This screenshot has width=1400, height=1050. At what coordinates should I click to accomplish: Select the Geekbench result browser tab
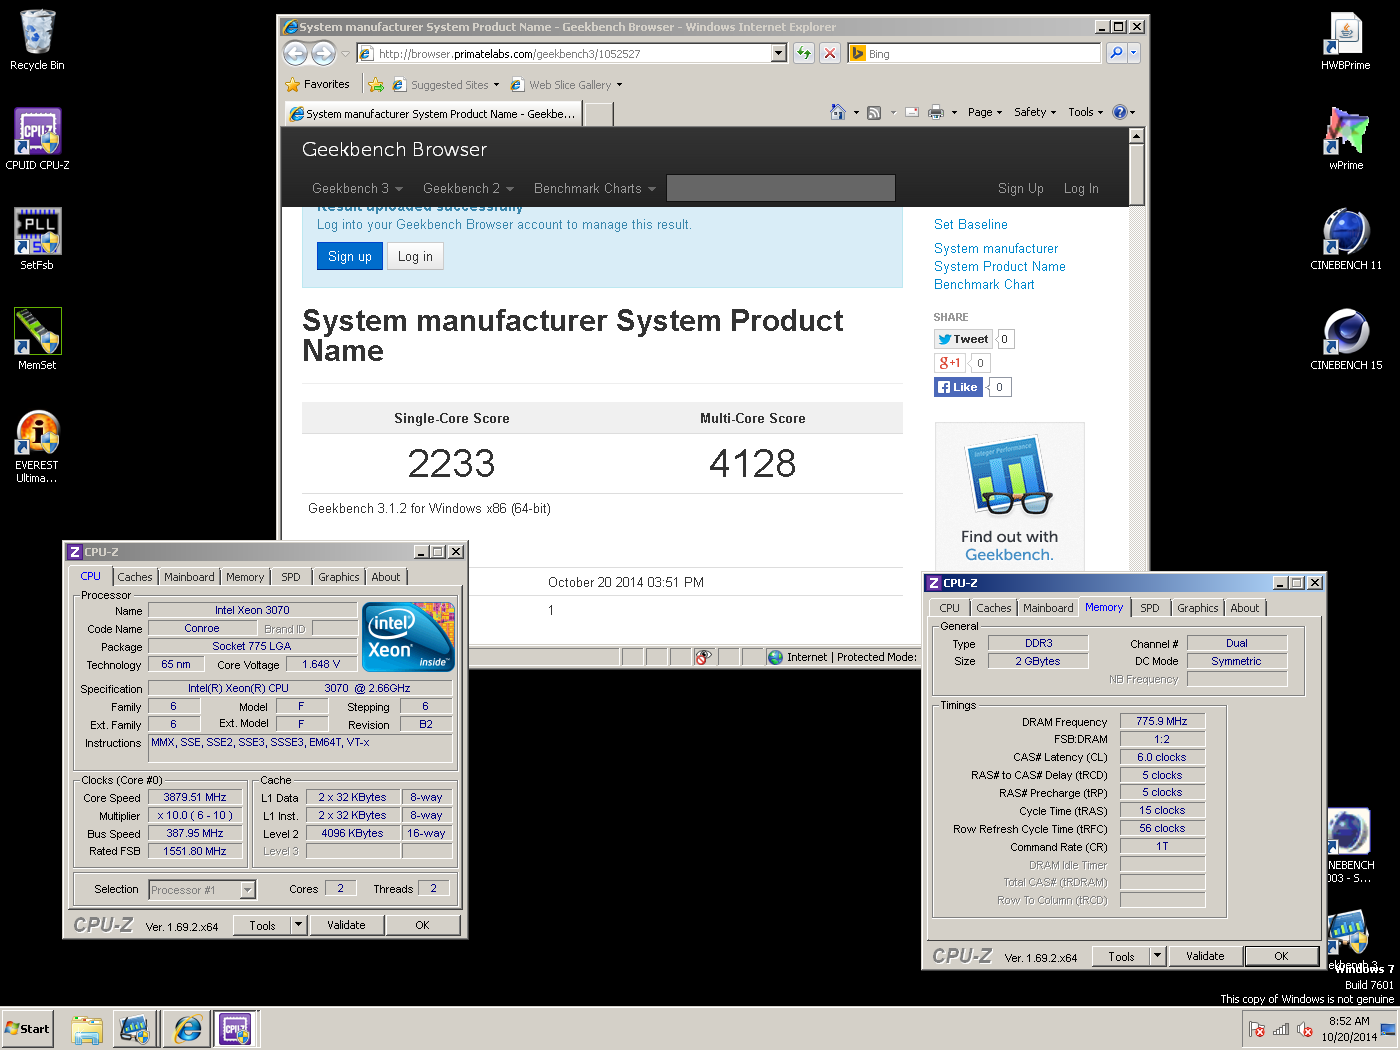pyautogui.click(x=434, y=114)
